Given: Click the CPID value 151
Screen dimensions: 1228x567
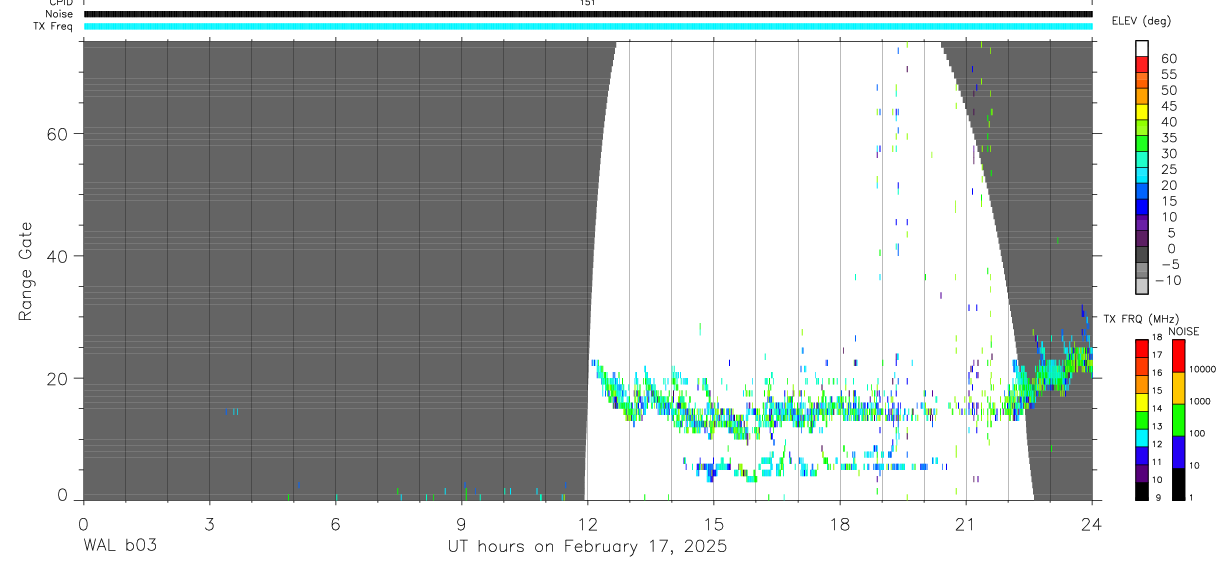Looking at the screenshot, I should pos(587,3).
